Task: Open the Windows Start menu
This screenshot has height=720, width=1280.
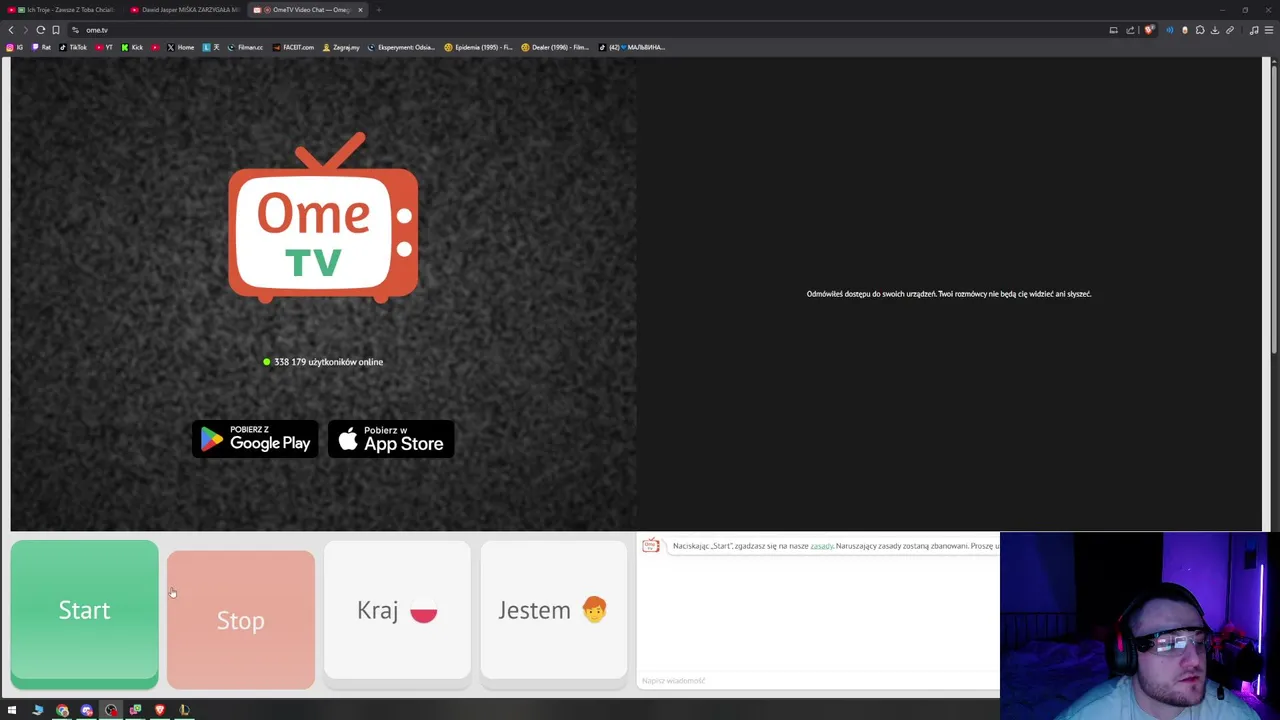Action: click(12, 710)
